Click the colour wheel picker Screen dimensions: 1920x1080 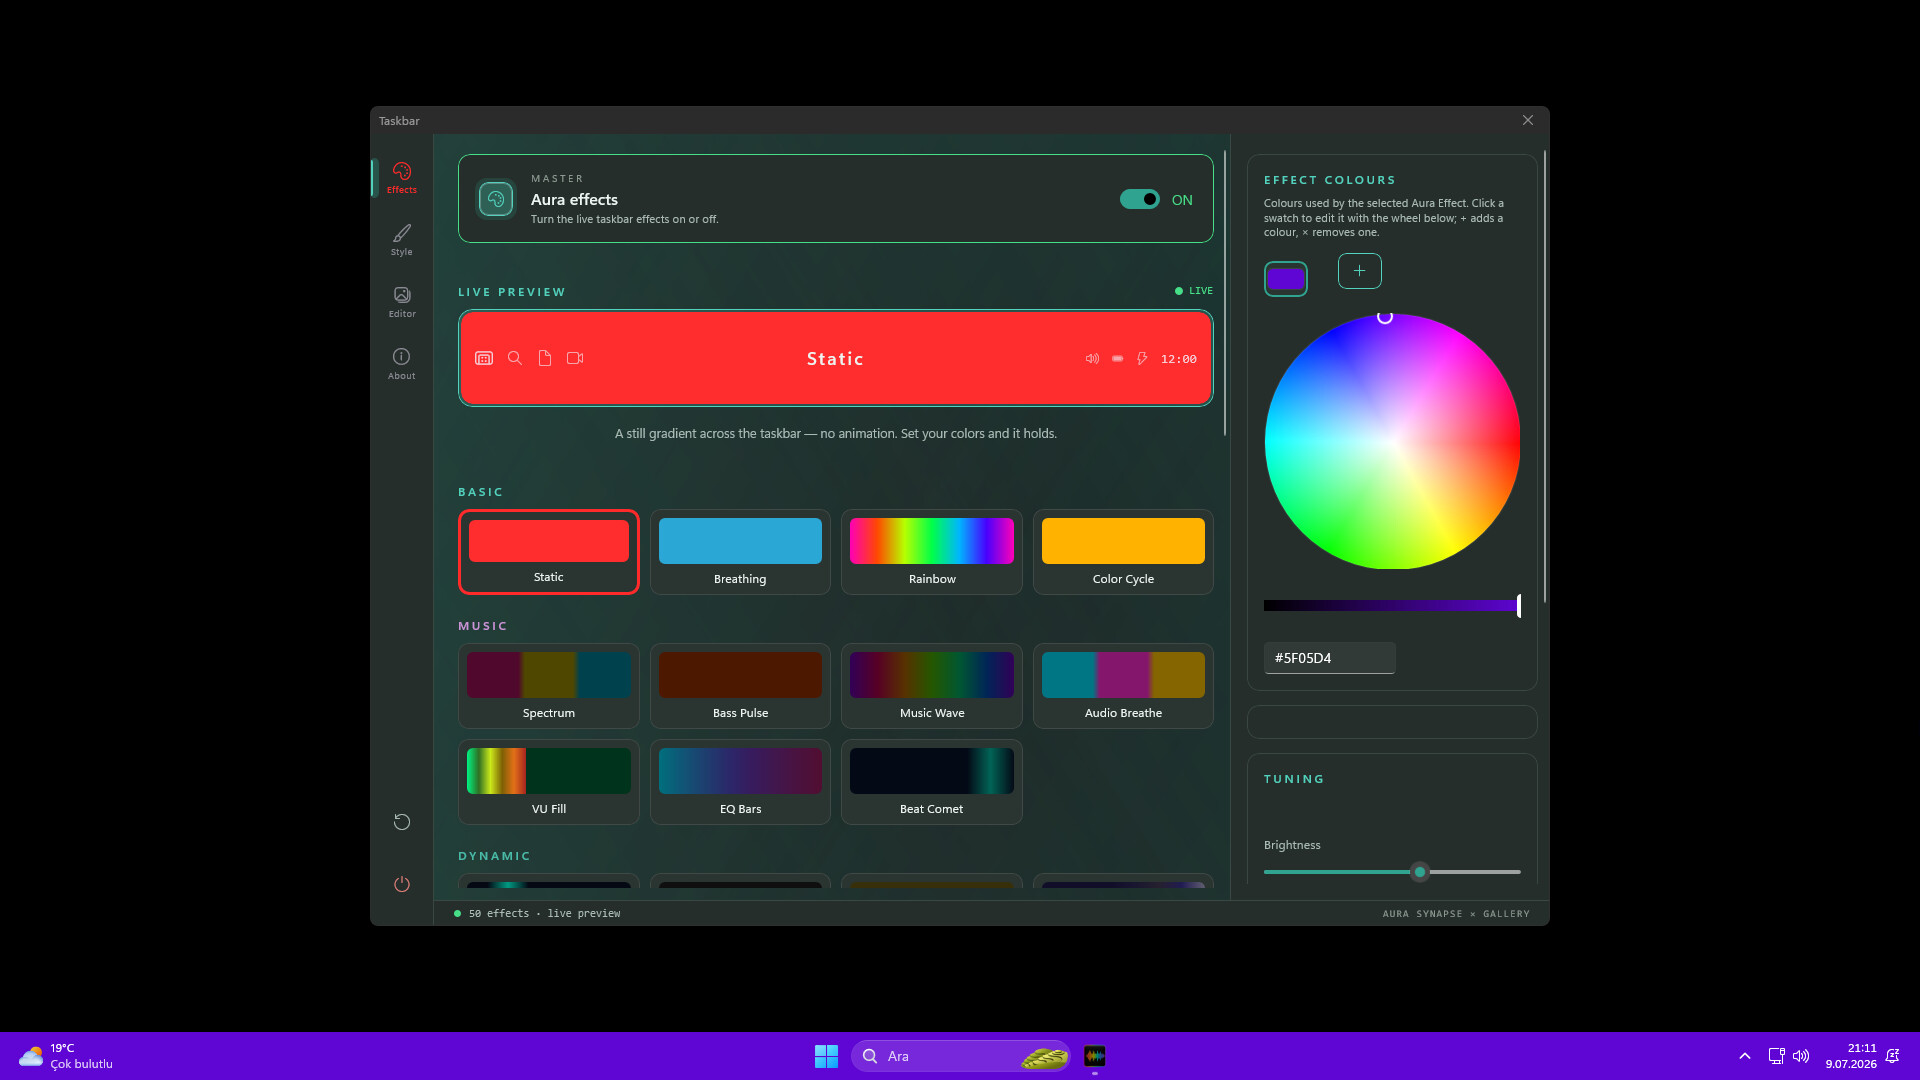tap(1392, 441)
